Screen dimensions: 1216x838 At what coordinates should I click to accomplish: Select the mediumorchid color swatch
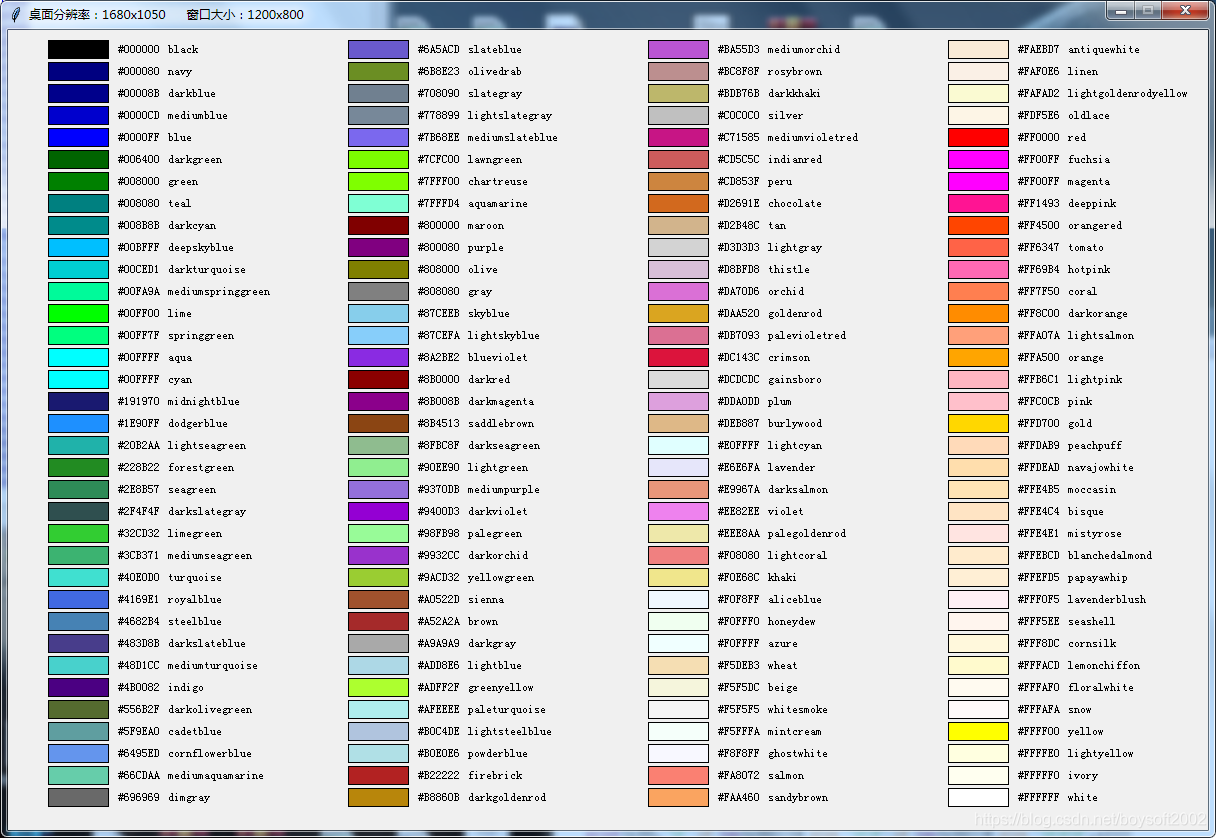[x=678, y=50]
